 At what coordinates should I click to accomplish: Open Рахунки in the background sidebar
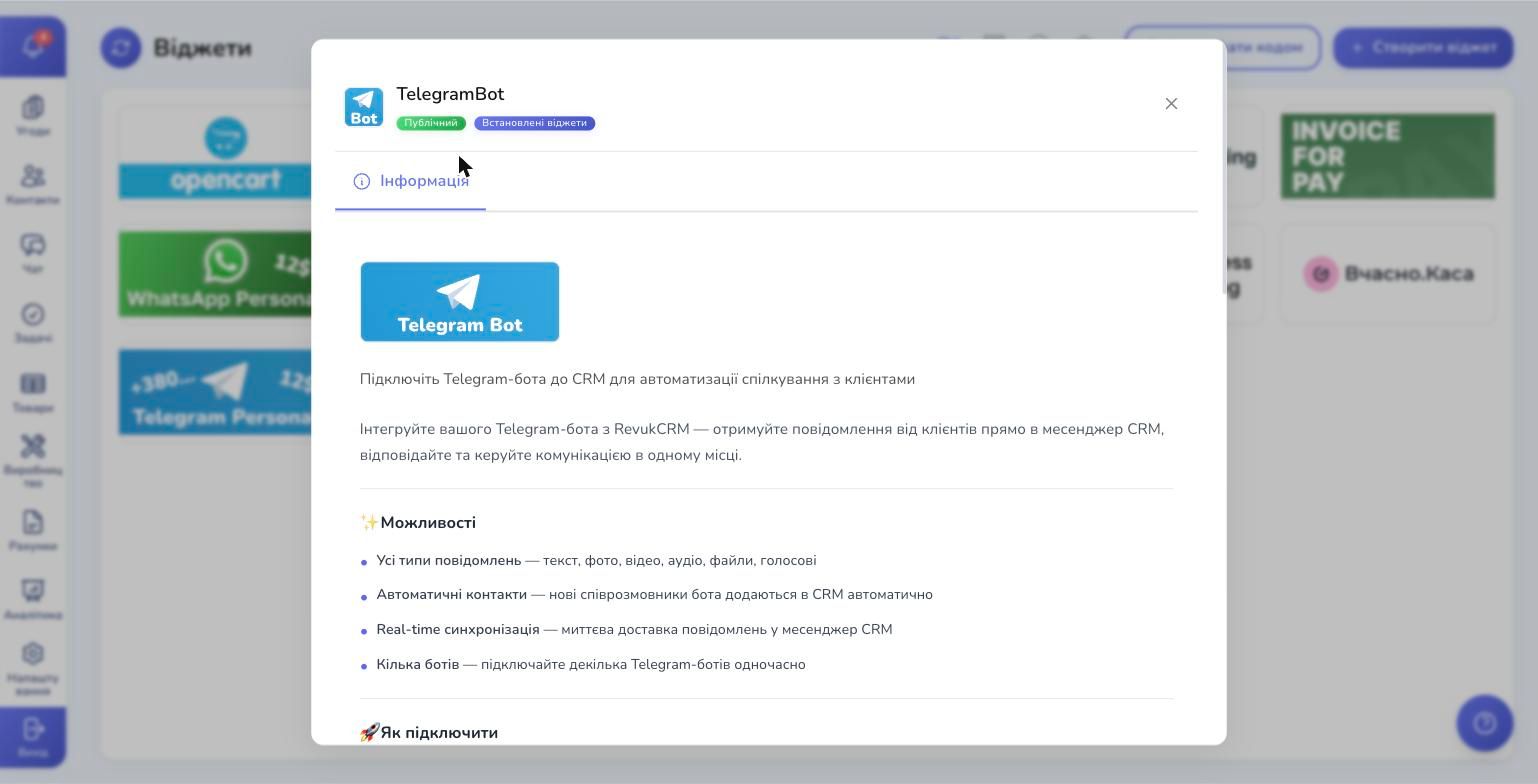click(33, 531)
